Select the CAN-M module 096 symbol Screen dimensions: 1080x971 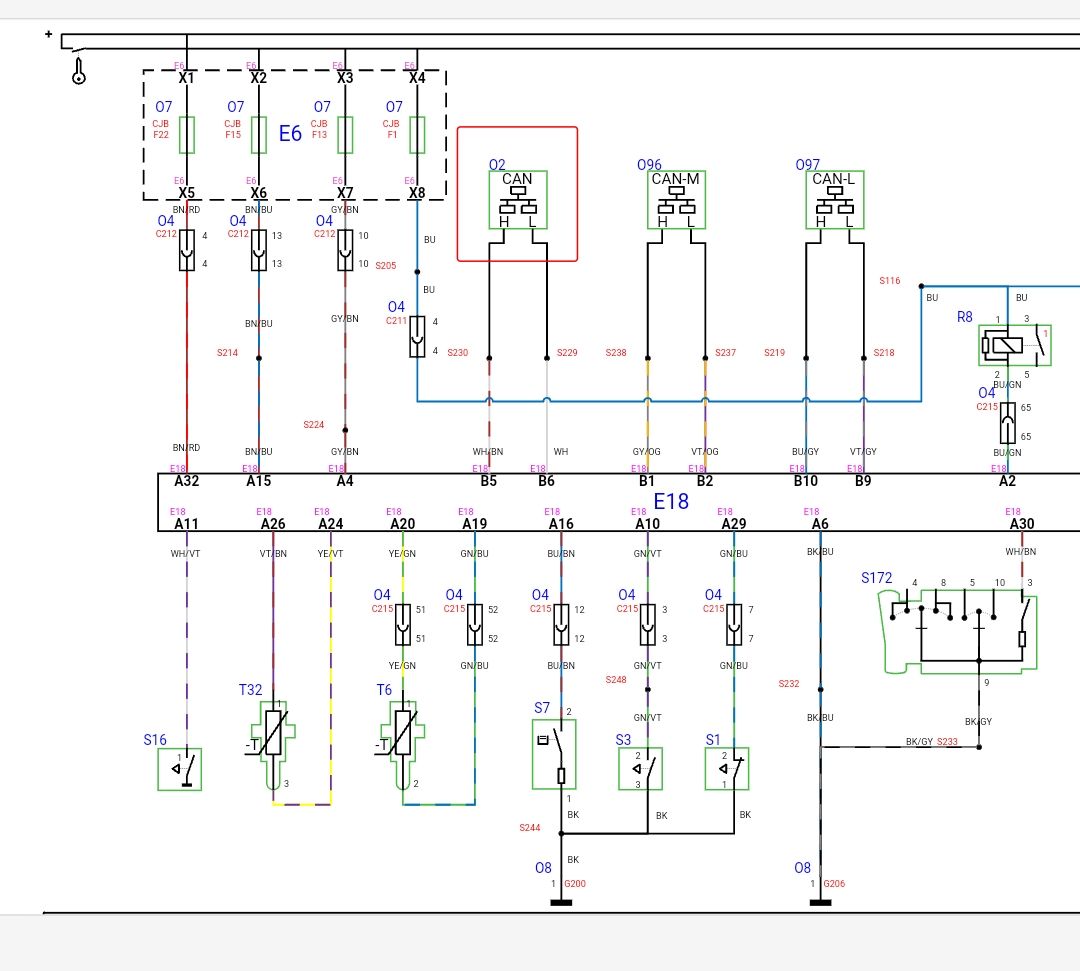pos(676,200)
